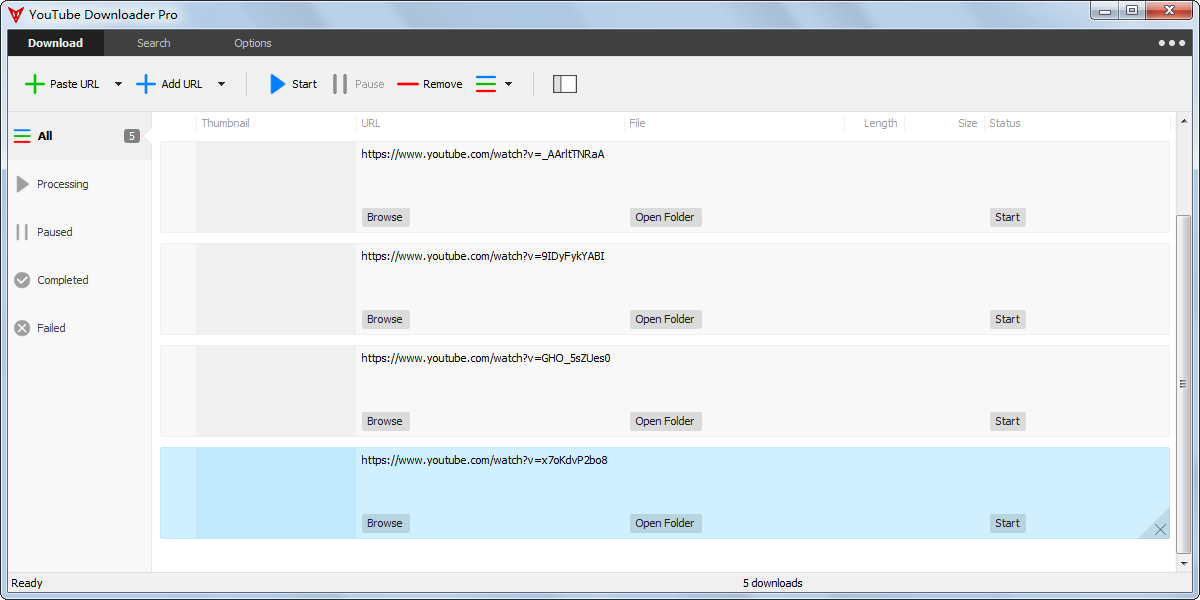Image resolution: width=1200 pixels, height=600 pixels.
Task: Click the Length column header
Action: pos(880,123)
